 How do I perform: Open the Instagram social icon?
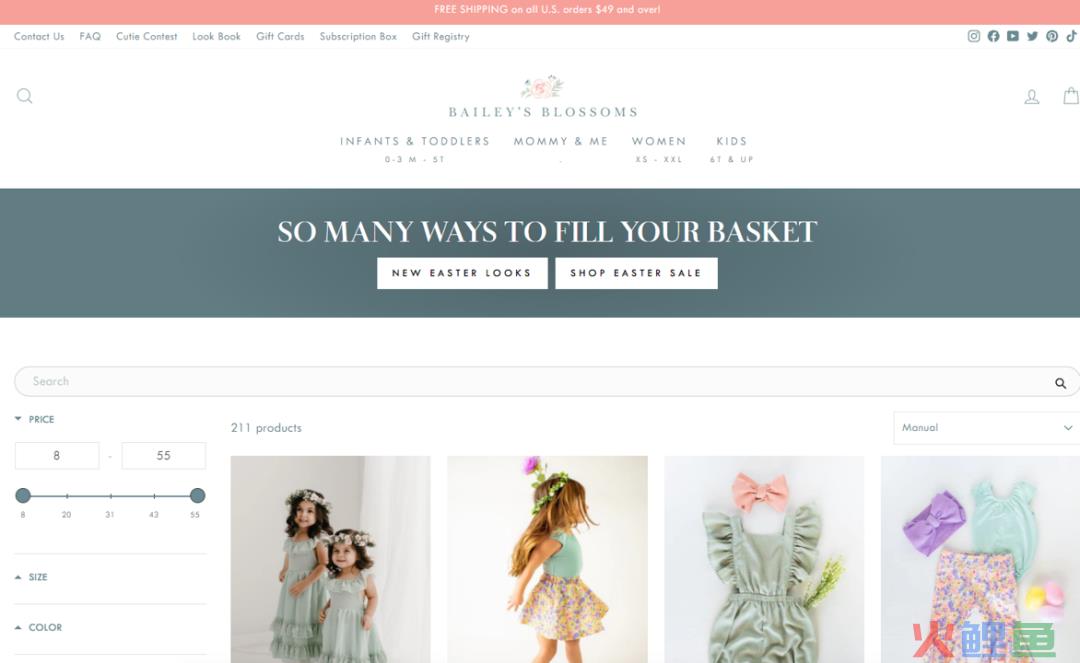973,36
